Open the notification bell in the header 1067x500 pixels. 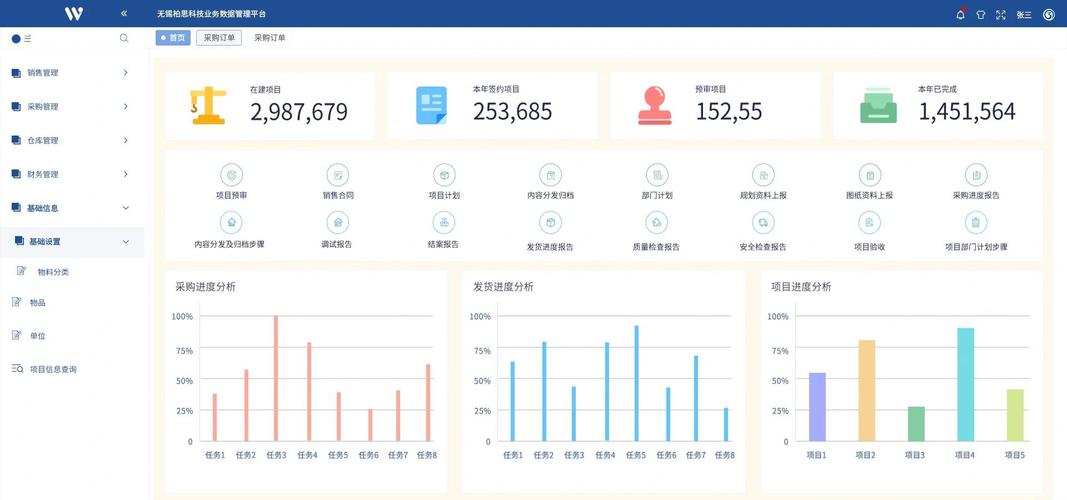point(960,14)
